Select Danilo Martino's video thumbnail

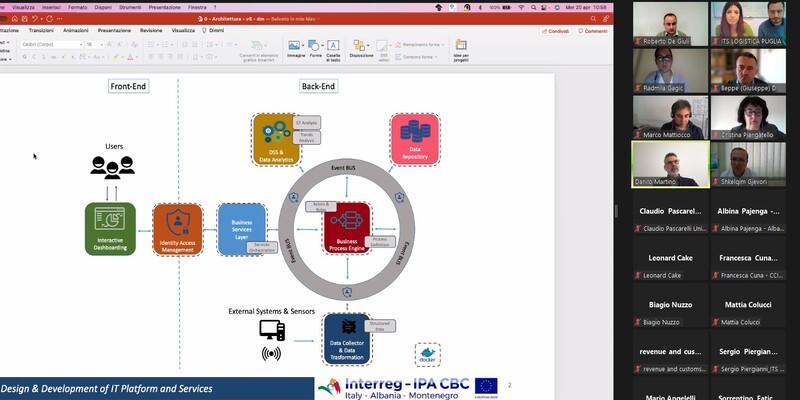pyautogui.click(x=670, y=164)
